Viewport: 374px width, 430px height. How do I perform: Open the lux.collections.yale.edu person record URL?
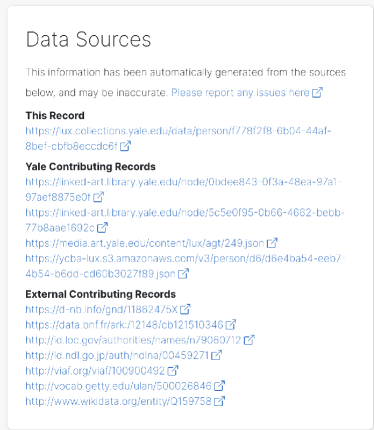click(178, 138)
